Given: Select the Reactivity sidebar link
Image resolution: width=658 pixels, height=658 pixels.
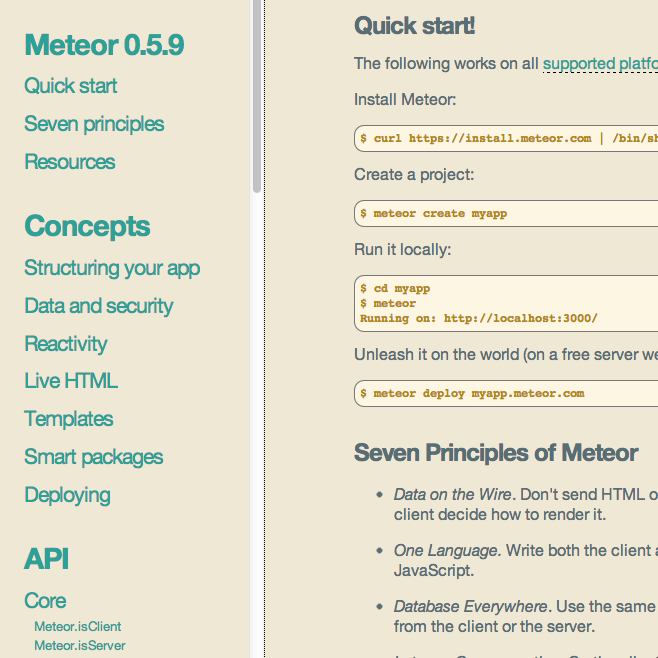Looking at the screenshot, I should click(66, 344).
